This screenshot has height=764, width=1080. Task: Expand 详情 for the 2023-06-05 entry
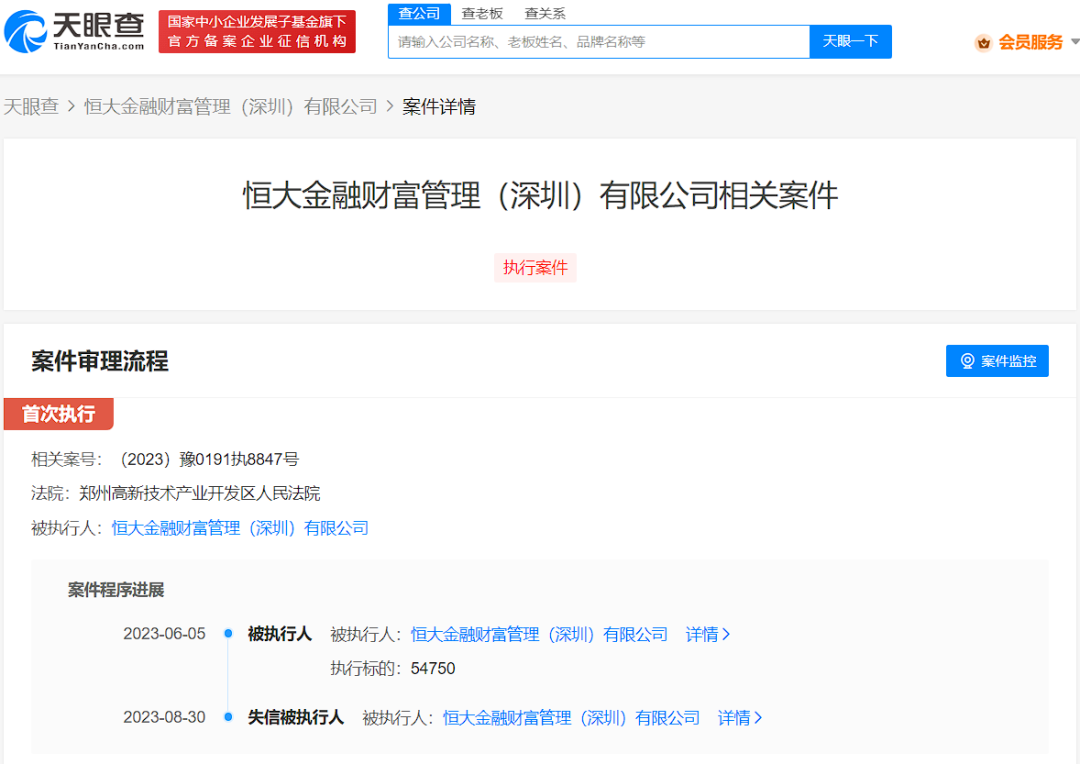click(707, 634)
